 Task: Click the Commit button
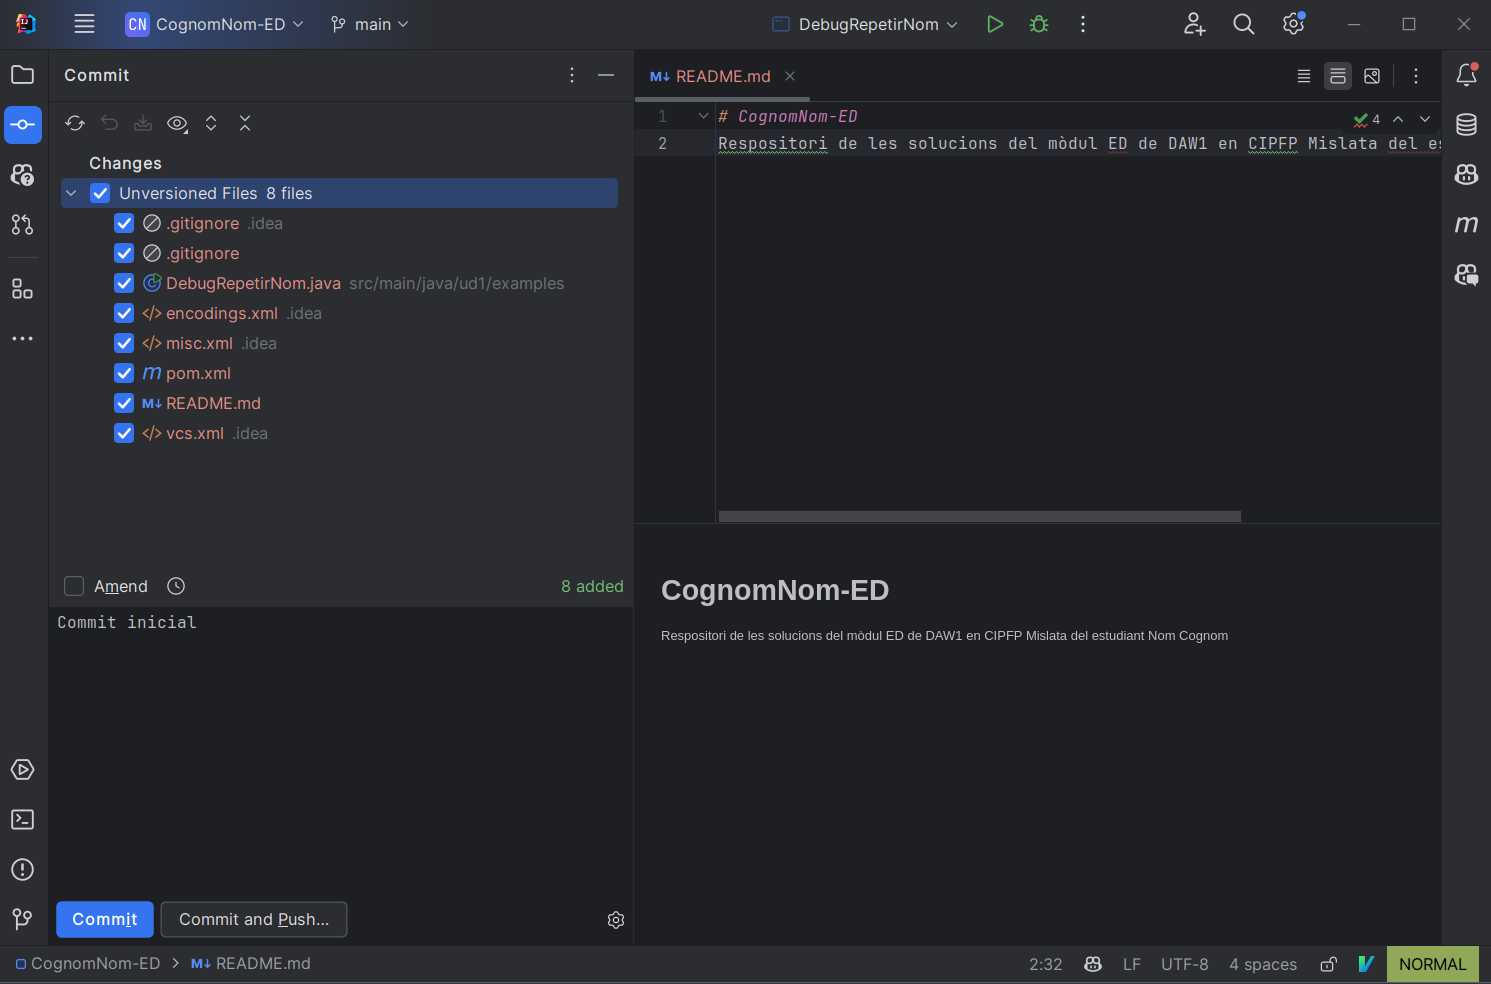click(x=105, y=919)
